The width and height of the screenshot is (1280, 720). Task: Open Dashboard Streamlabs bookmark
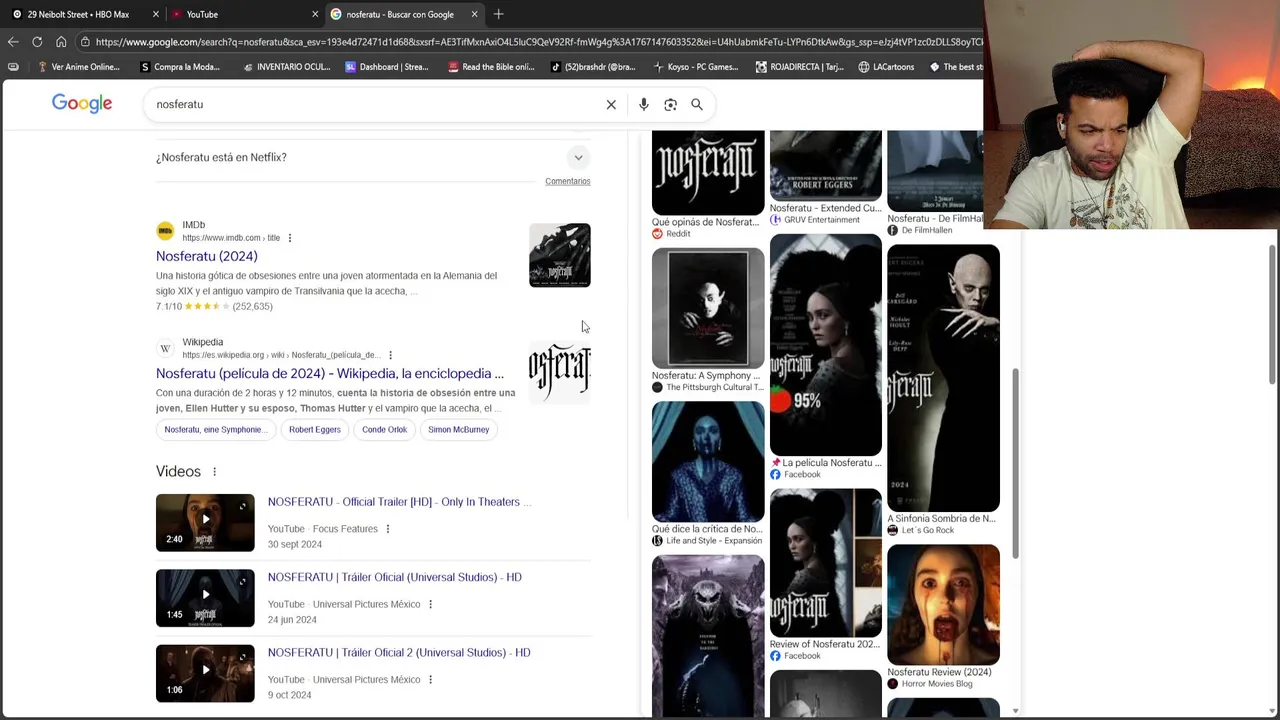tap(386, 67)
